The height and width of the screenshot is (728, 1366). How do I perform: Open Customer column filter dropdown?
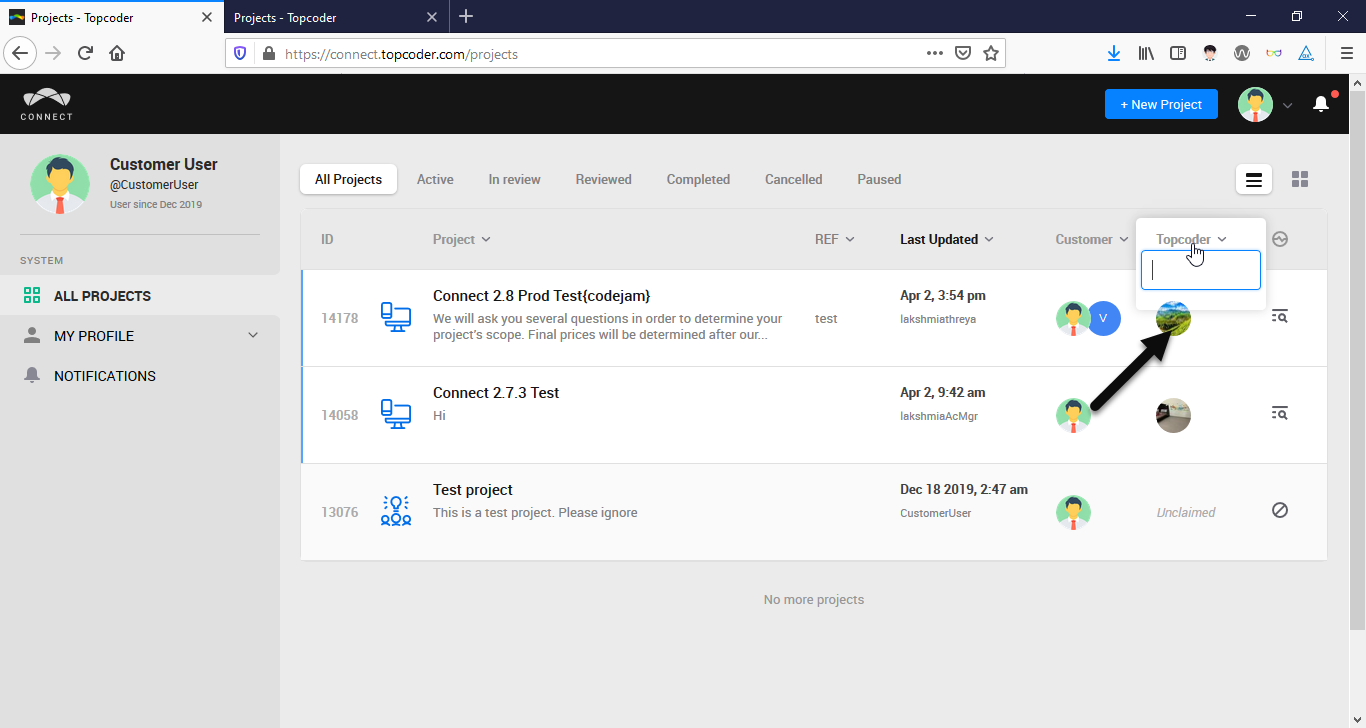tap(1092, 239)
